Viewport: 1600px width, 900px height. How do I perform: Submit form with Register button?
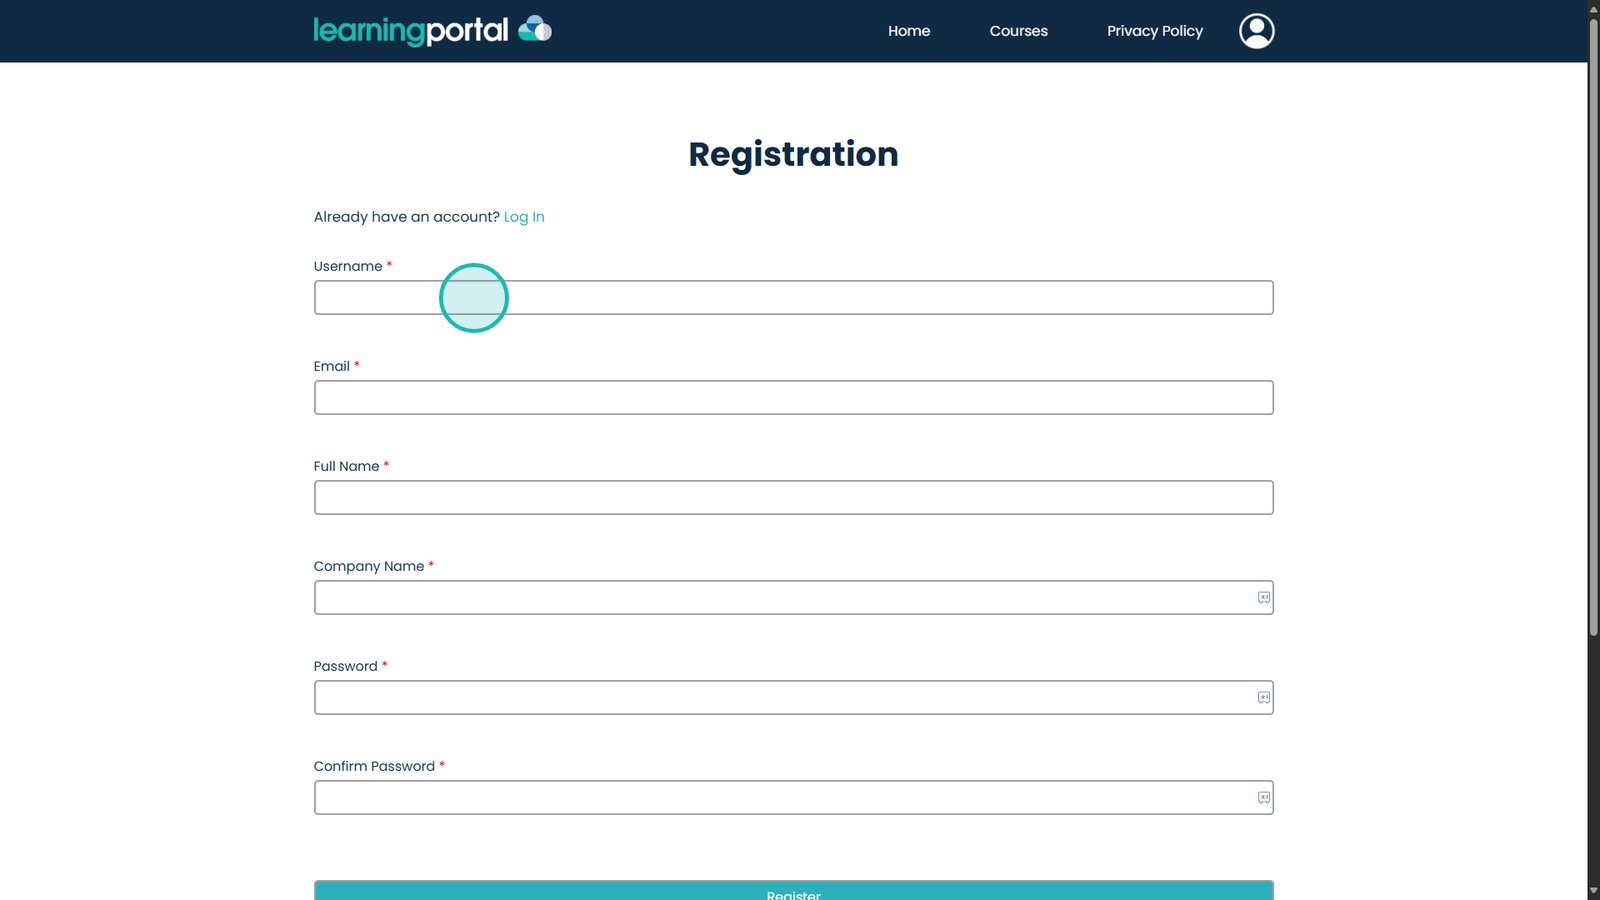tap(794, 890)
